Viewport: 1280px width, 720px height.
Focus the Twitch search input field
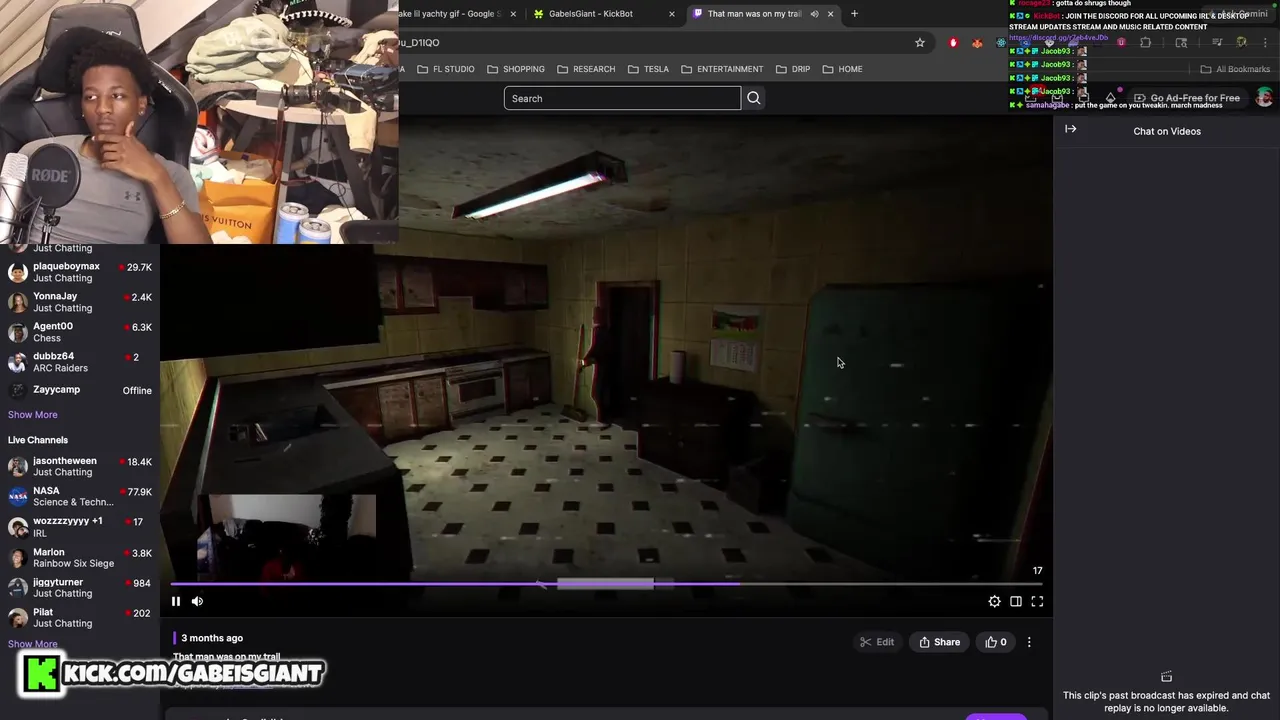tap(622, 98)
